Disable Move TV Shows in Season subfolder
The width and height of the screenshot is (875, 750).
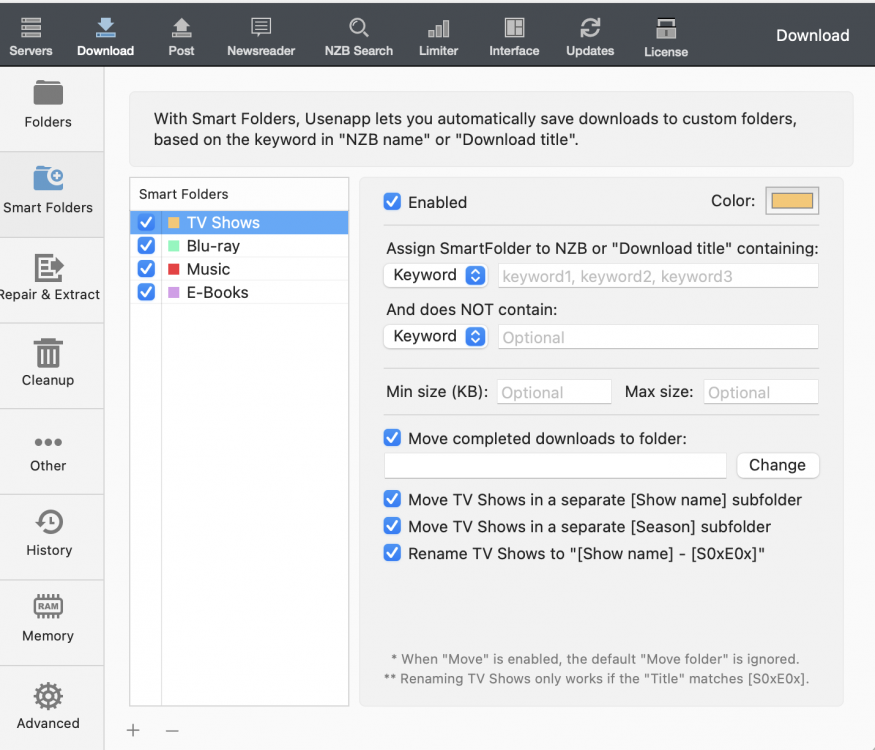tap(393, 526)
